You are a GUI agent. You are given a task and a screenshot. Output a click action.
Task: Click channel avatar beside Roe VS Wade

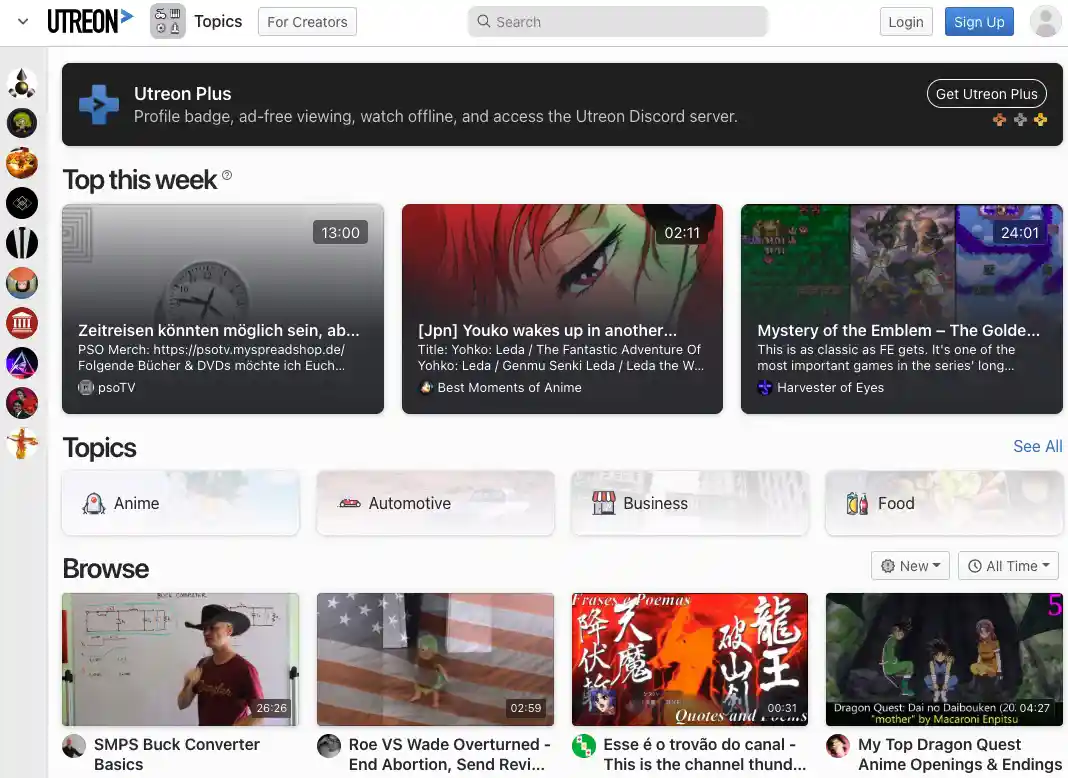[329, 747]
